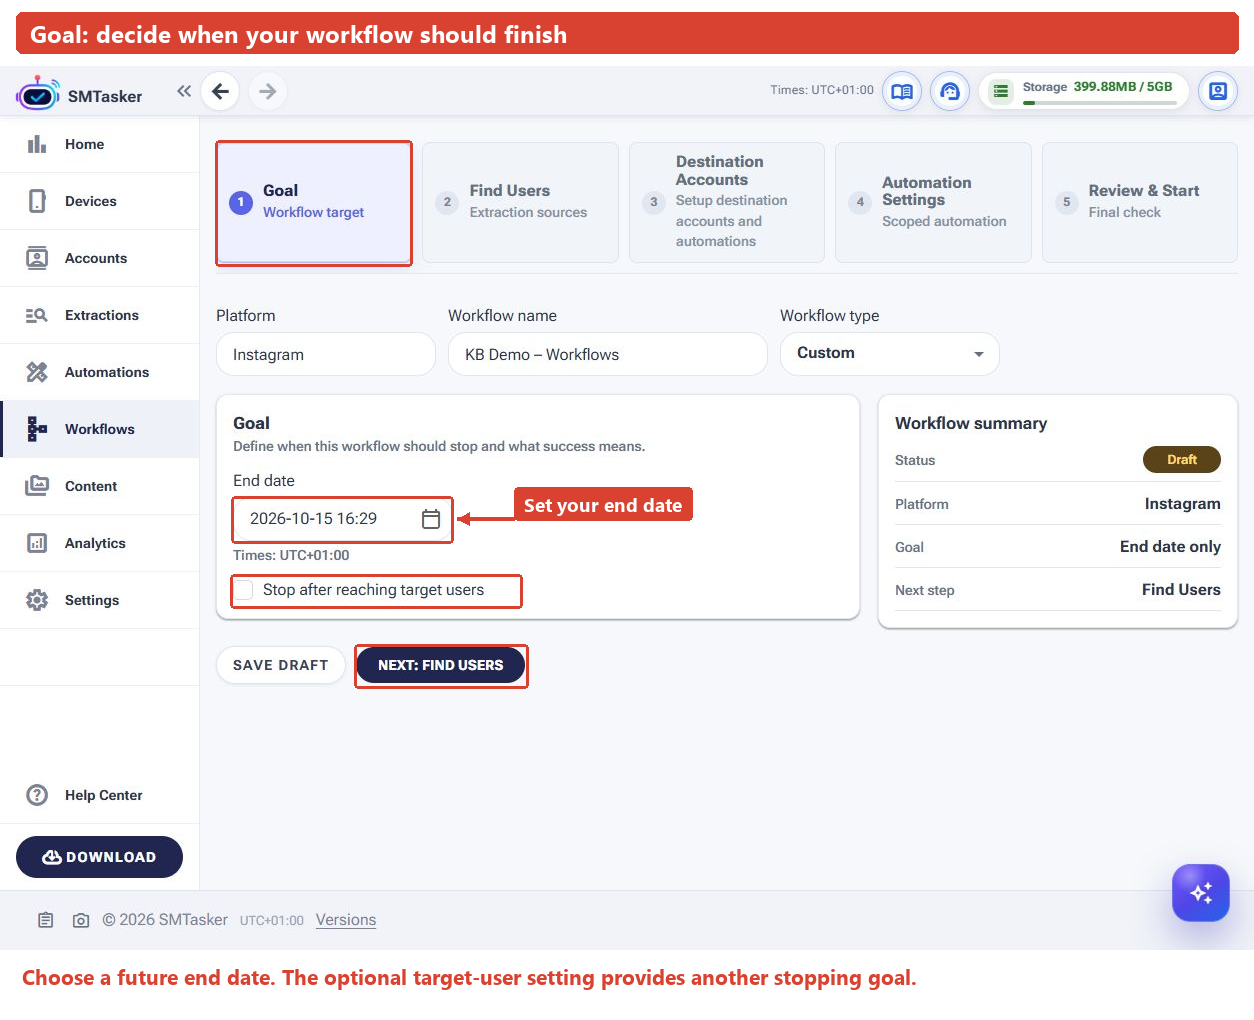Click the Settings gear icon
Viewport: 1254px width, 1020px height.
point(37,600)
